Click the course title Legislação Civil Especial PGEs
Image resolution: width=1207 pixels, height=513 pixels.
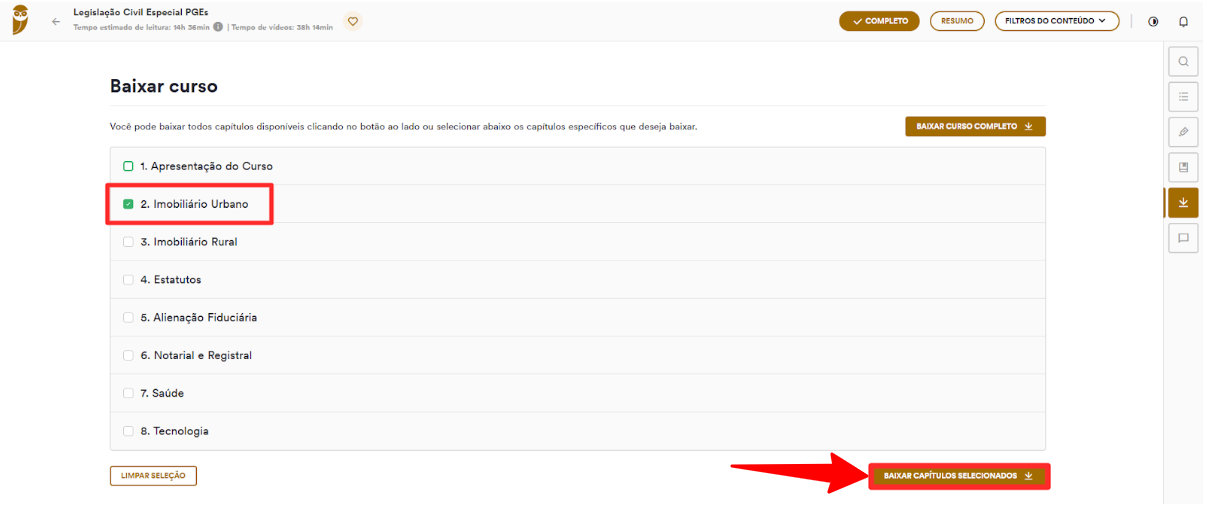[140, 12]
